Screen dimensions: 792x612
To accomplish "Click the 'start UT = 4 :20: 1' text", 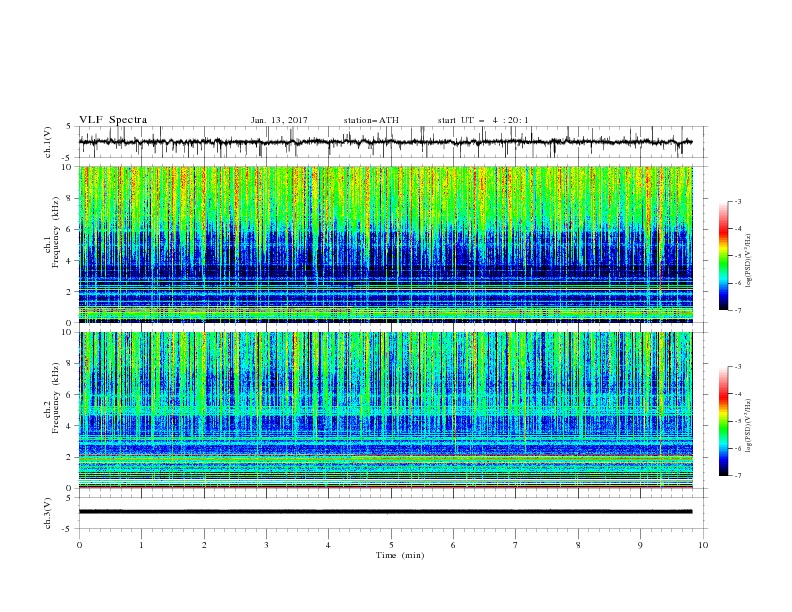I will click(483, 120).
